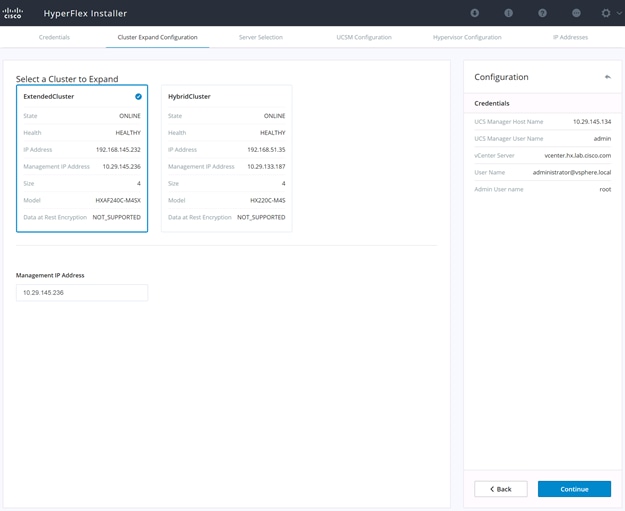Expand the settings dropdown chevron
625x511 pixels.
tap(619, 13)
